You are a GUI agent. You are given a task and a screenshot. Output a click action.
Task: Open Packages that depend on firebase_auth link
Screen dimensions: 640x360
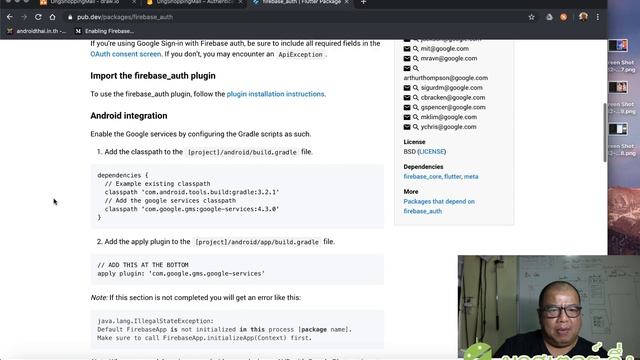(439, 206)
